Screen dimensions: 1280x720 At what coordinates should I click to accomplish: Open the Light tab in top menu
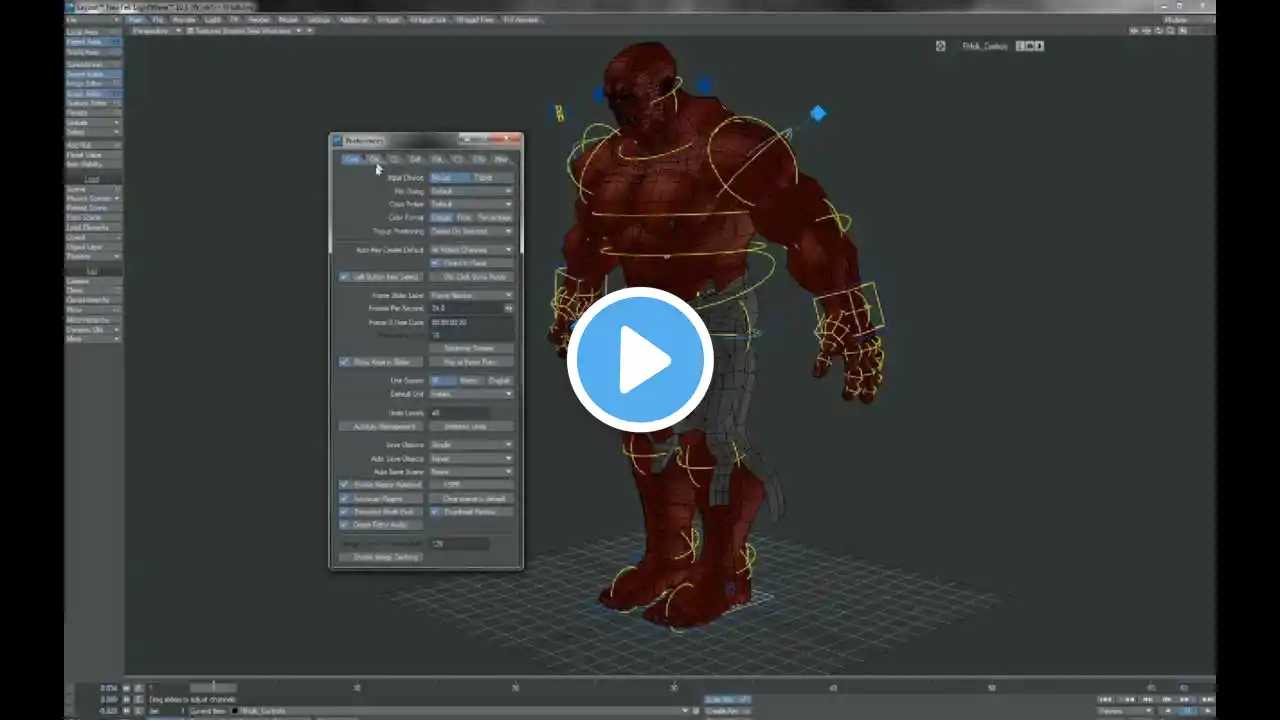(x=213, y=19)
